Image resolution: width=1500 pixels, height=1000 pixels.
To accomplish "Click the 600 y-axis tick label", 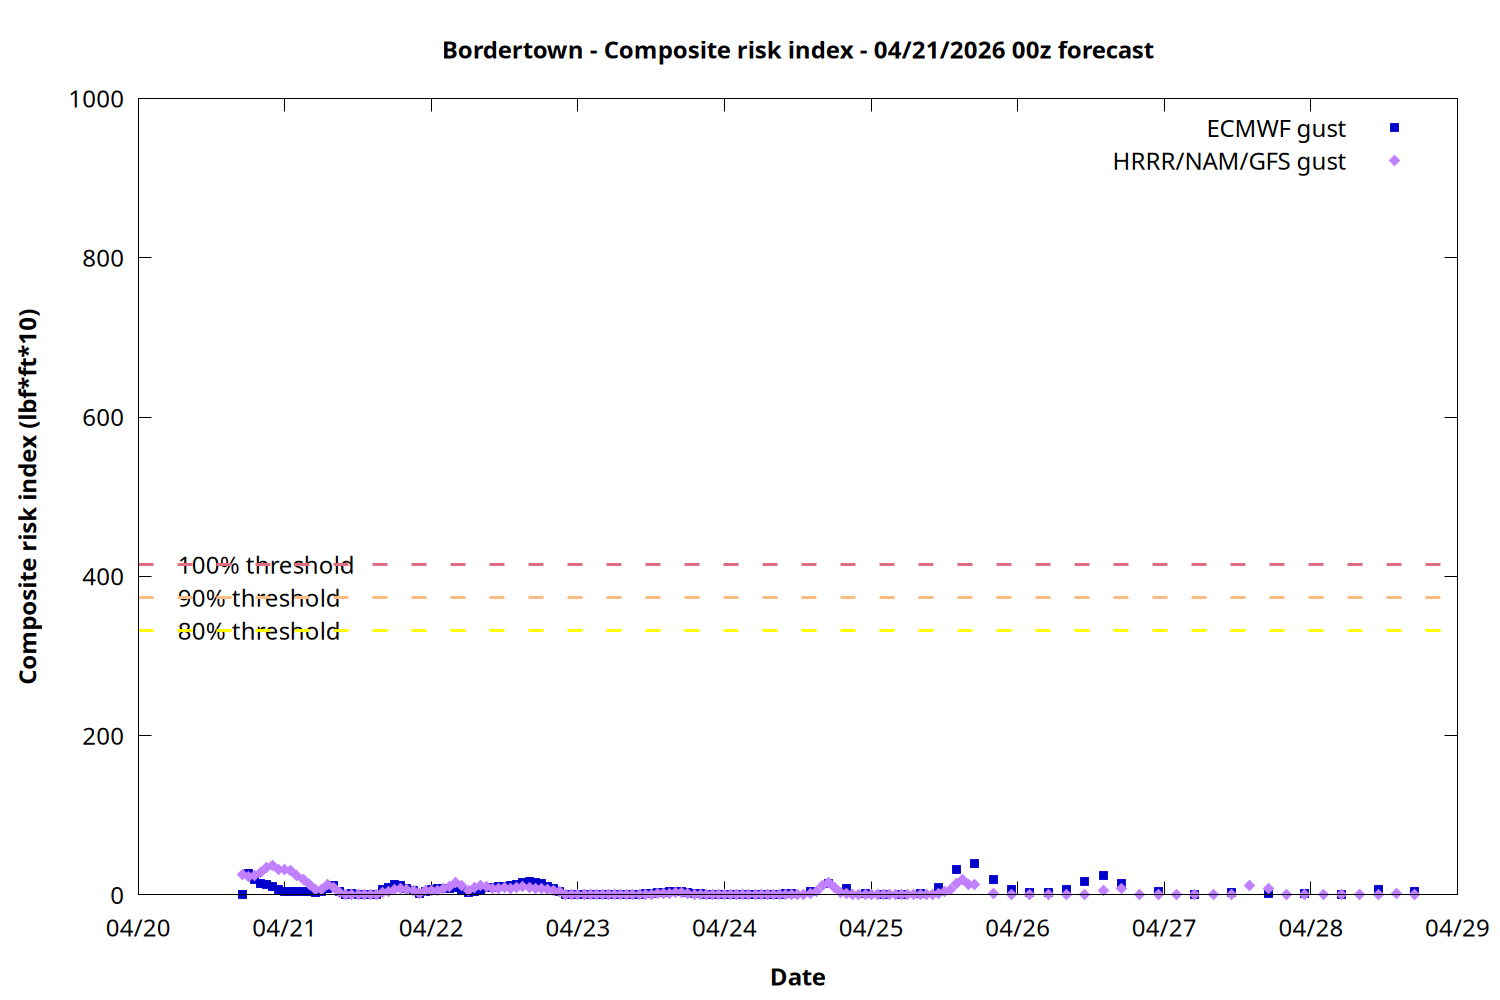I will click(103, 418).
